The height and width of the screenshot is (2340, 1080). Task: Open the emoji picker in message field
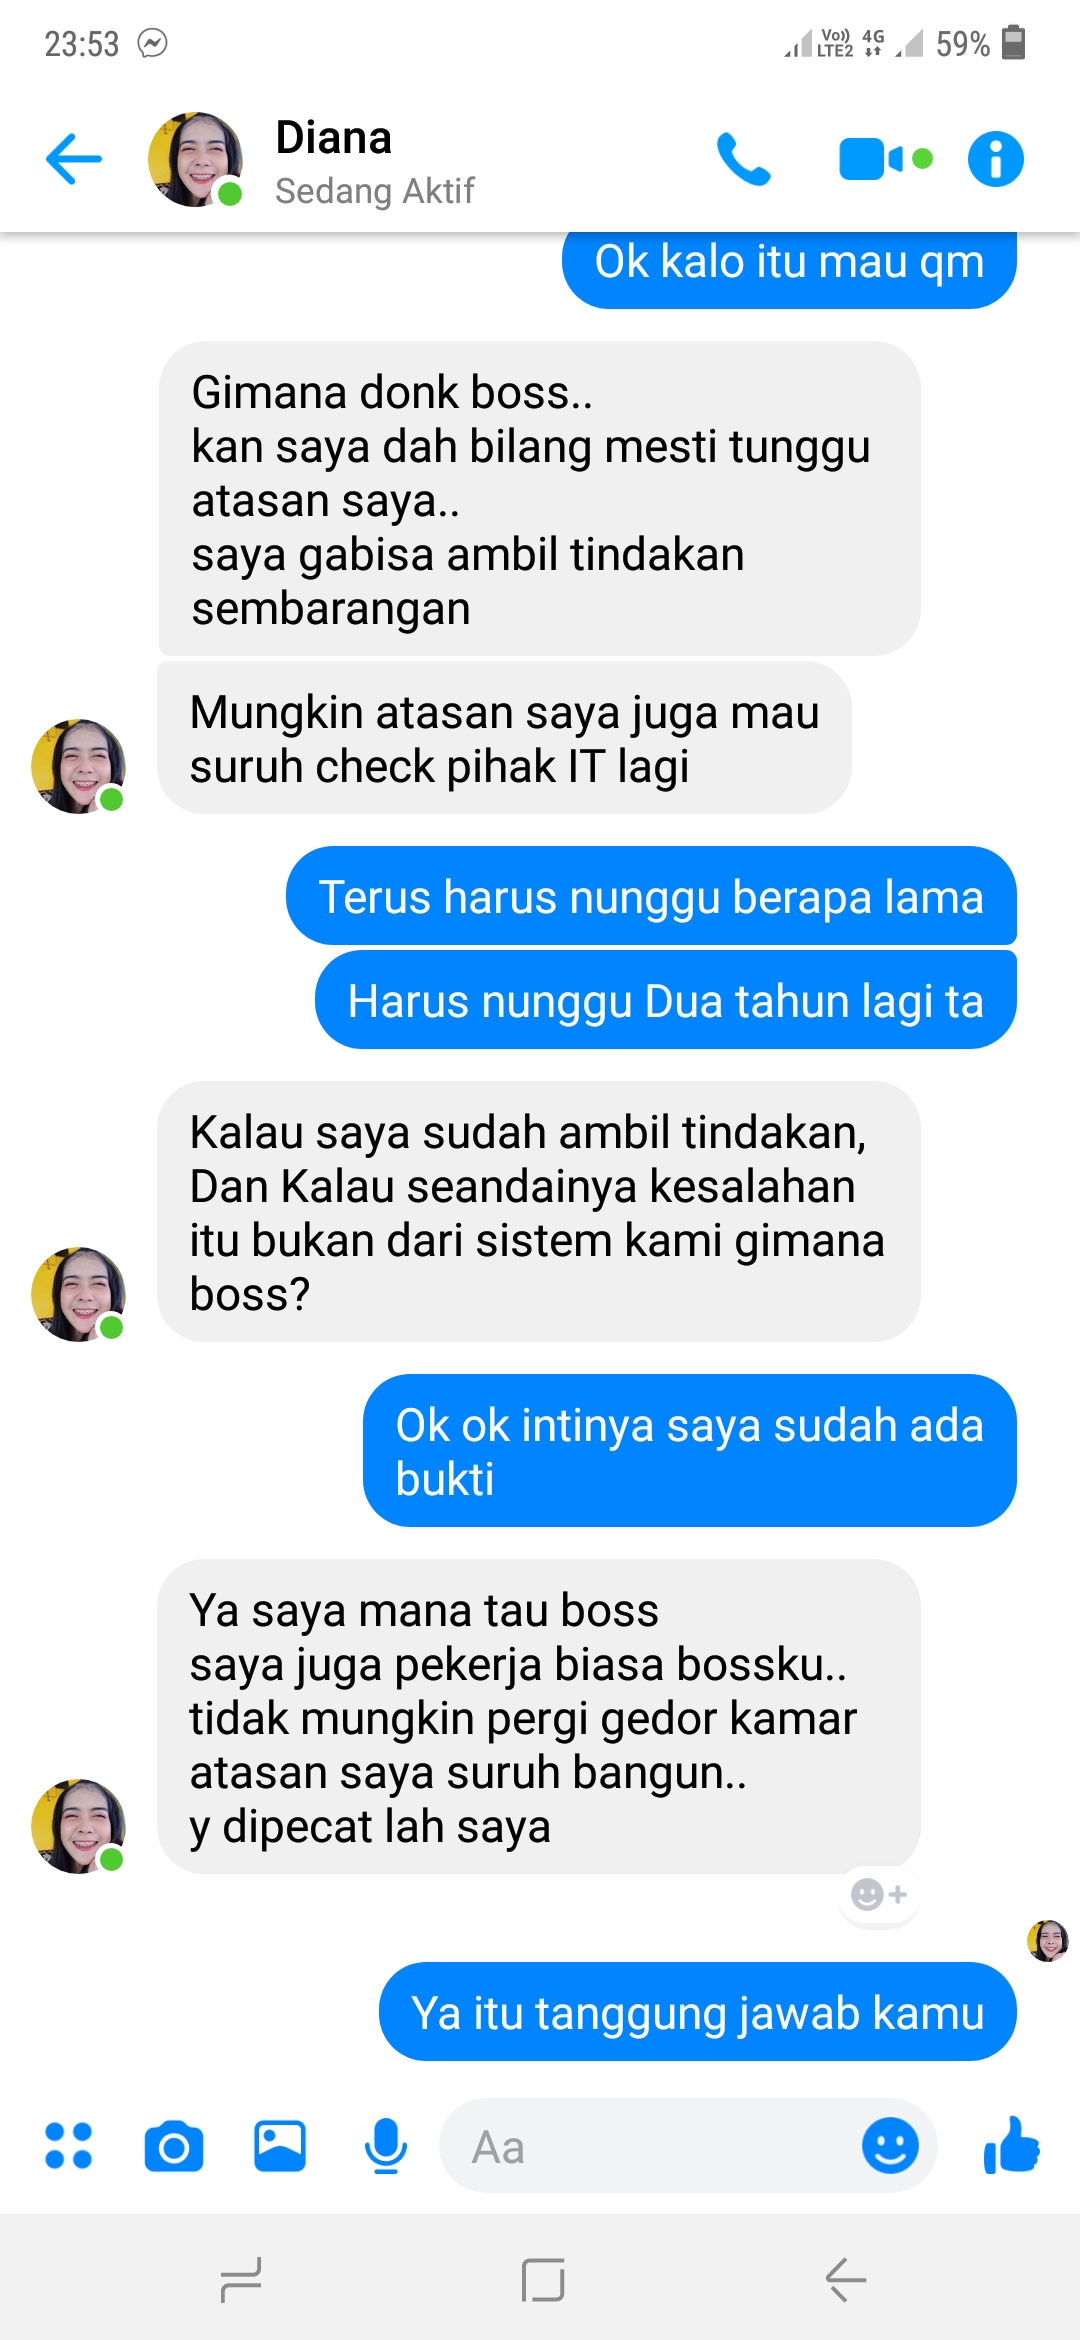pyautogui.click(x=890, y=2145)
